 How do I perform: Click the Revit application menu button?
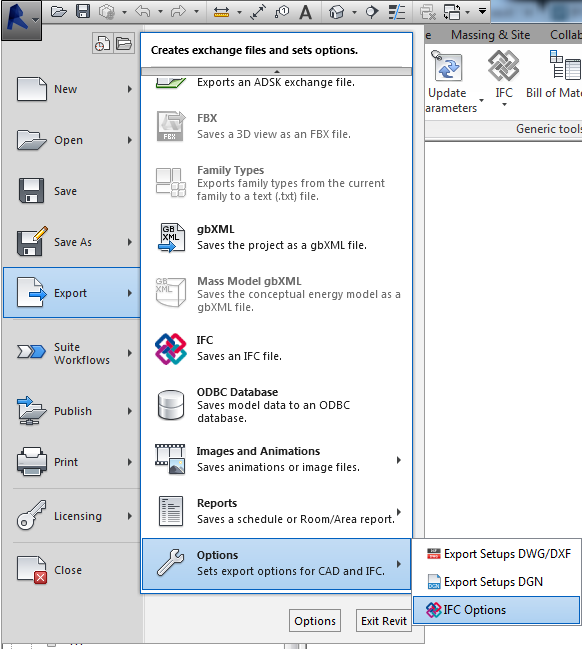click(21, 20)
